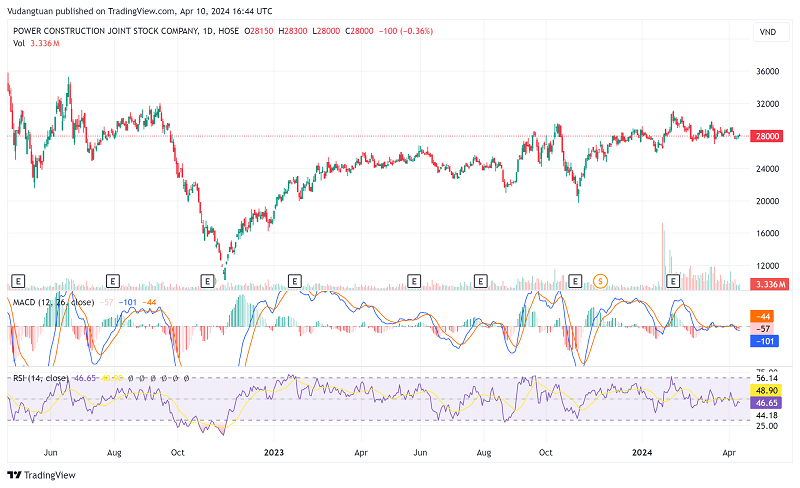Click the 2023 label on the time axis
The width and height of the screenshot is (800, 488).
274,452
